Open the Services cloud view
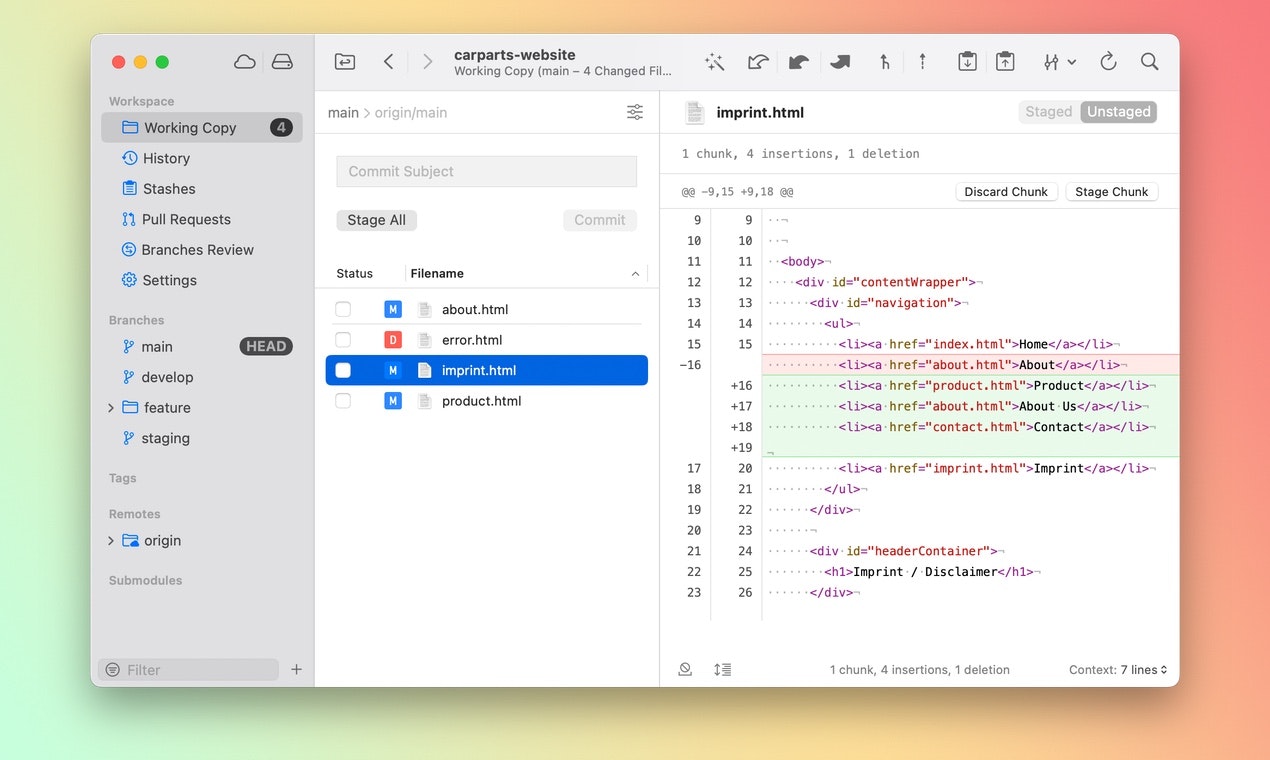 (245, 62)
